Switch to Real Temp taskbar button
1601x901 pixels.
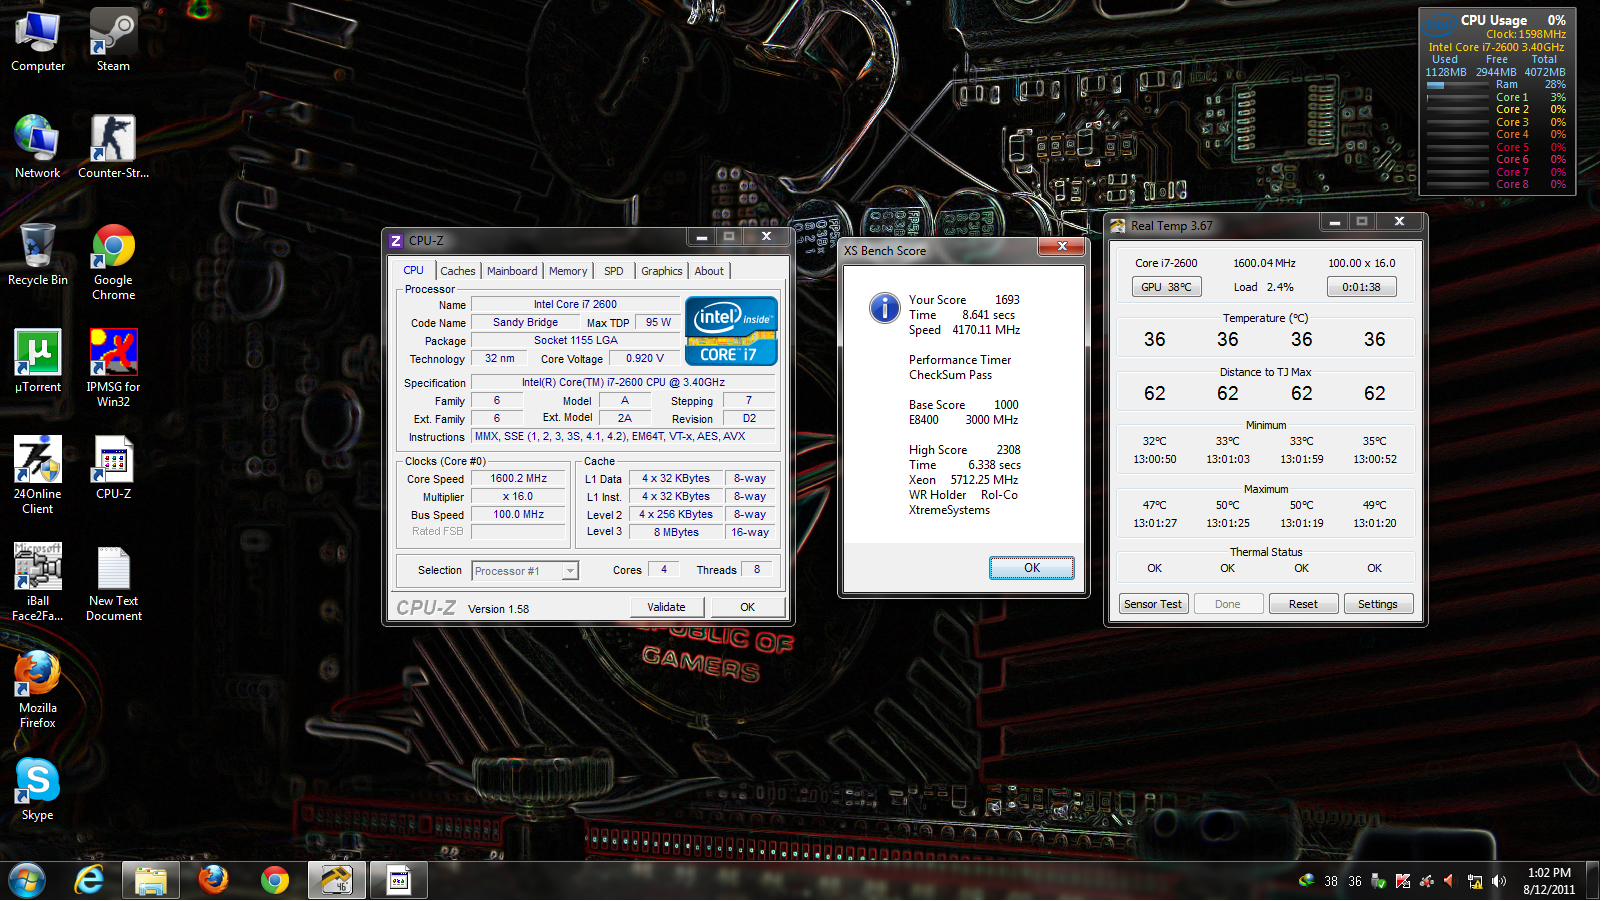tap(337, 881)
